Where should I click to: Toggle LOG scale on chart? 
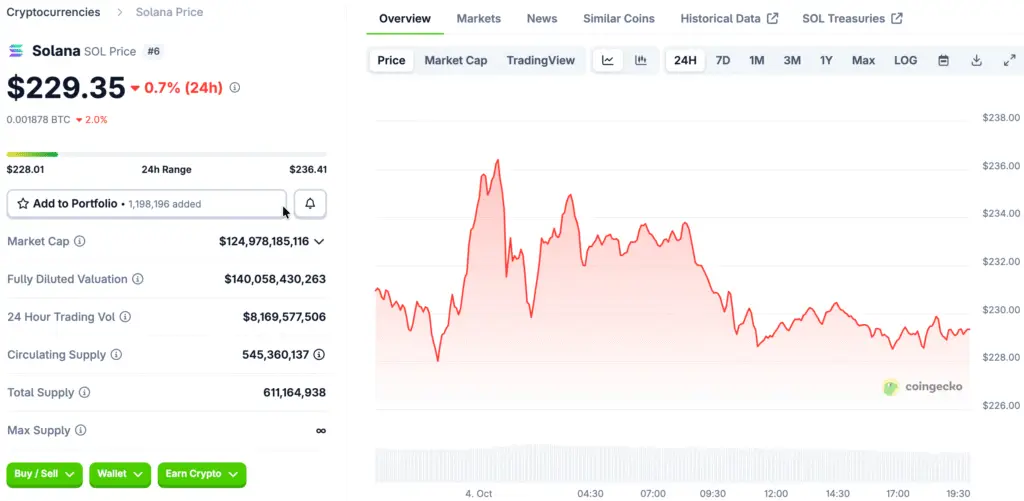click(x=905, y=60)
